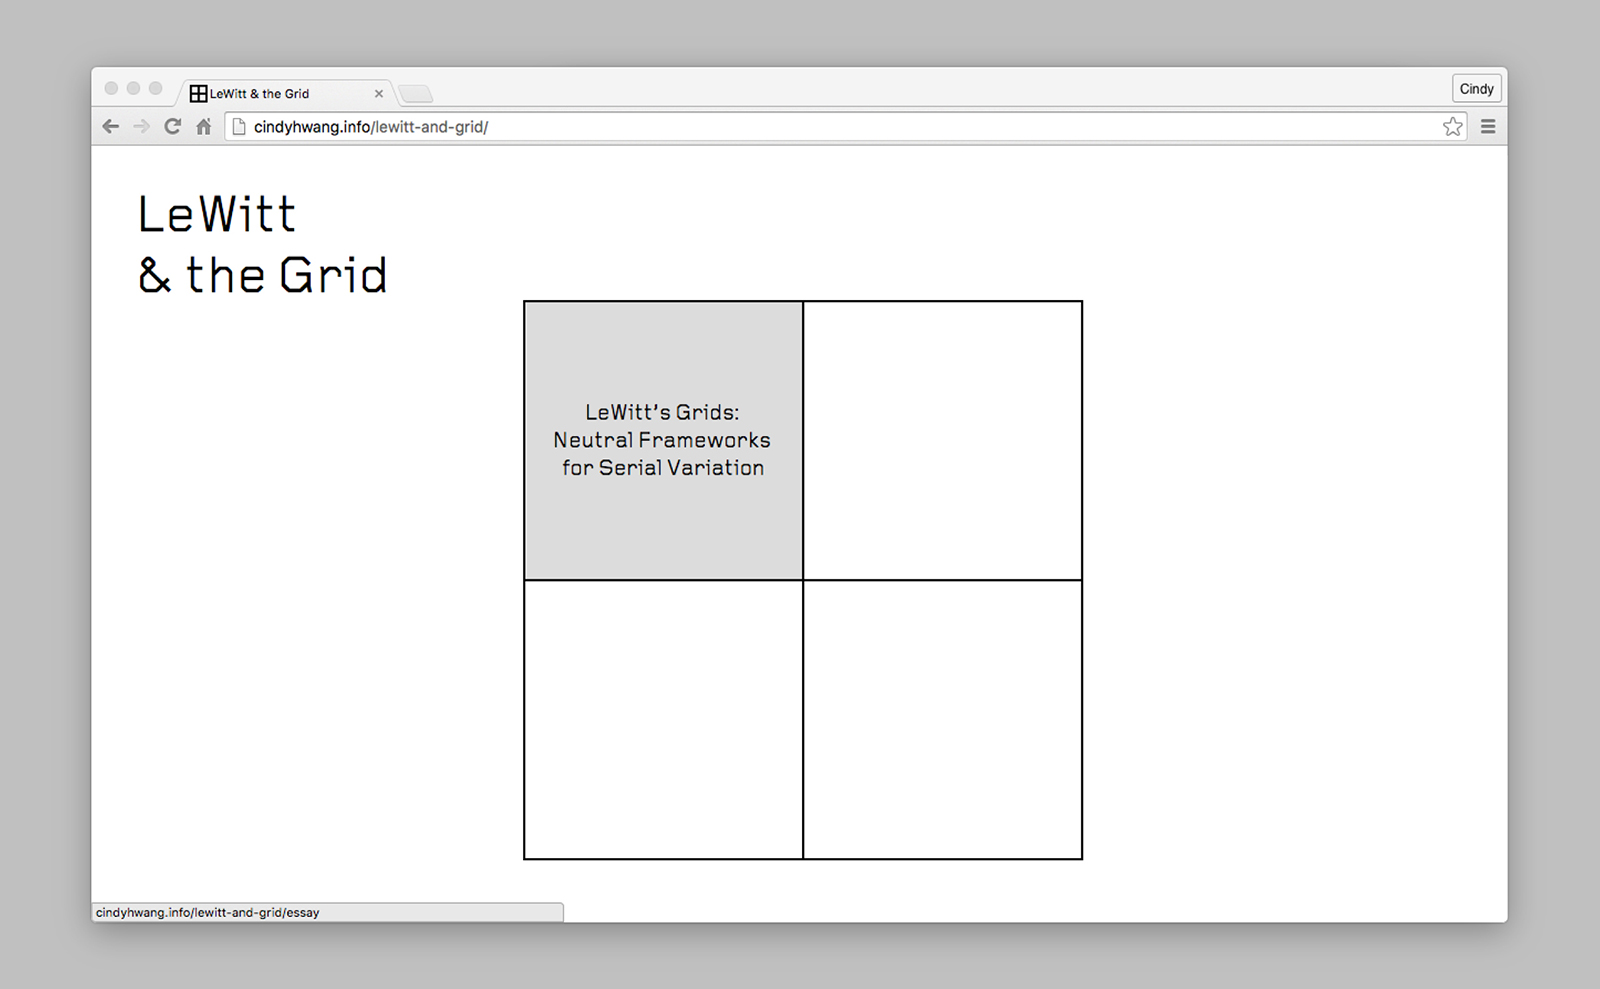Image resolution: width=1600 pixels, height=989 pixels.
Task: Click the back navigation arrow
Action: (110, 126)
